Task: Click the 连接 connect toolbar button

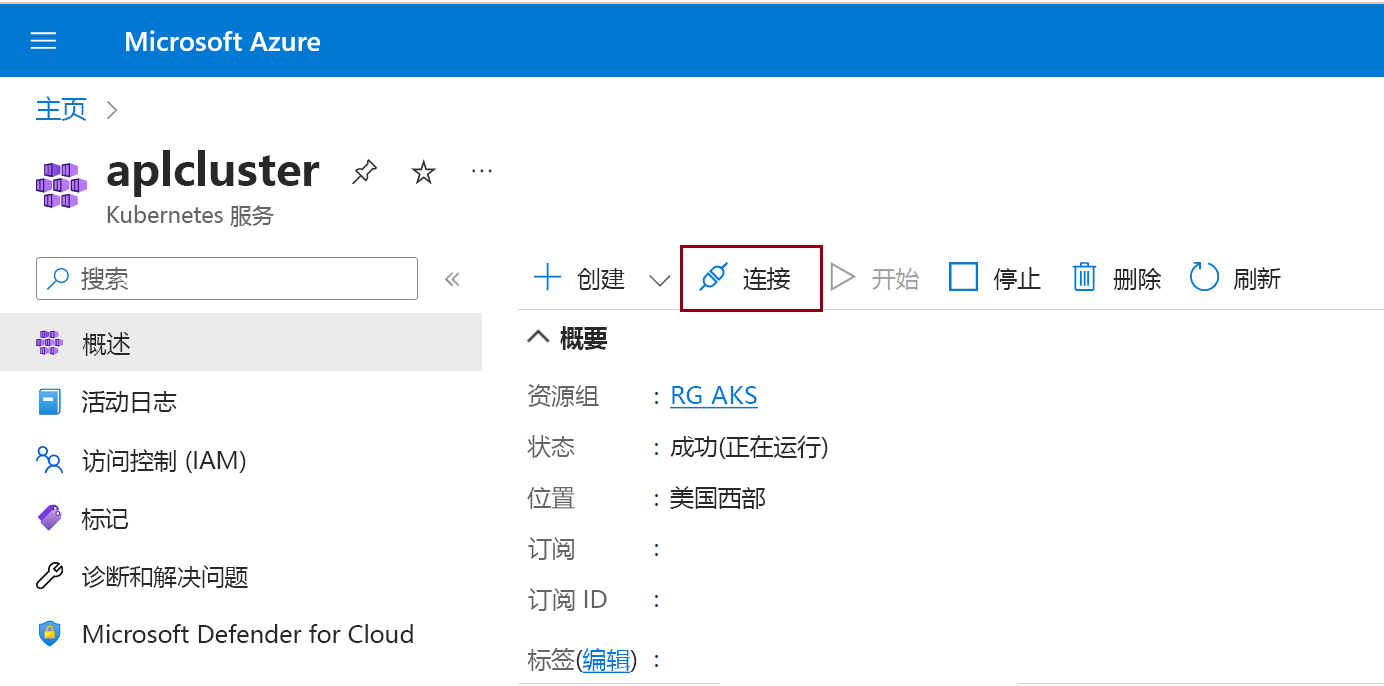Action: pos(749,278)
